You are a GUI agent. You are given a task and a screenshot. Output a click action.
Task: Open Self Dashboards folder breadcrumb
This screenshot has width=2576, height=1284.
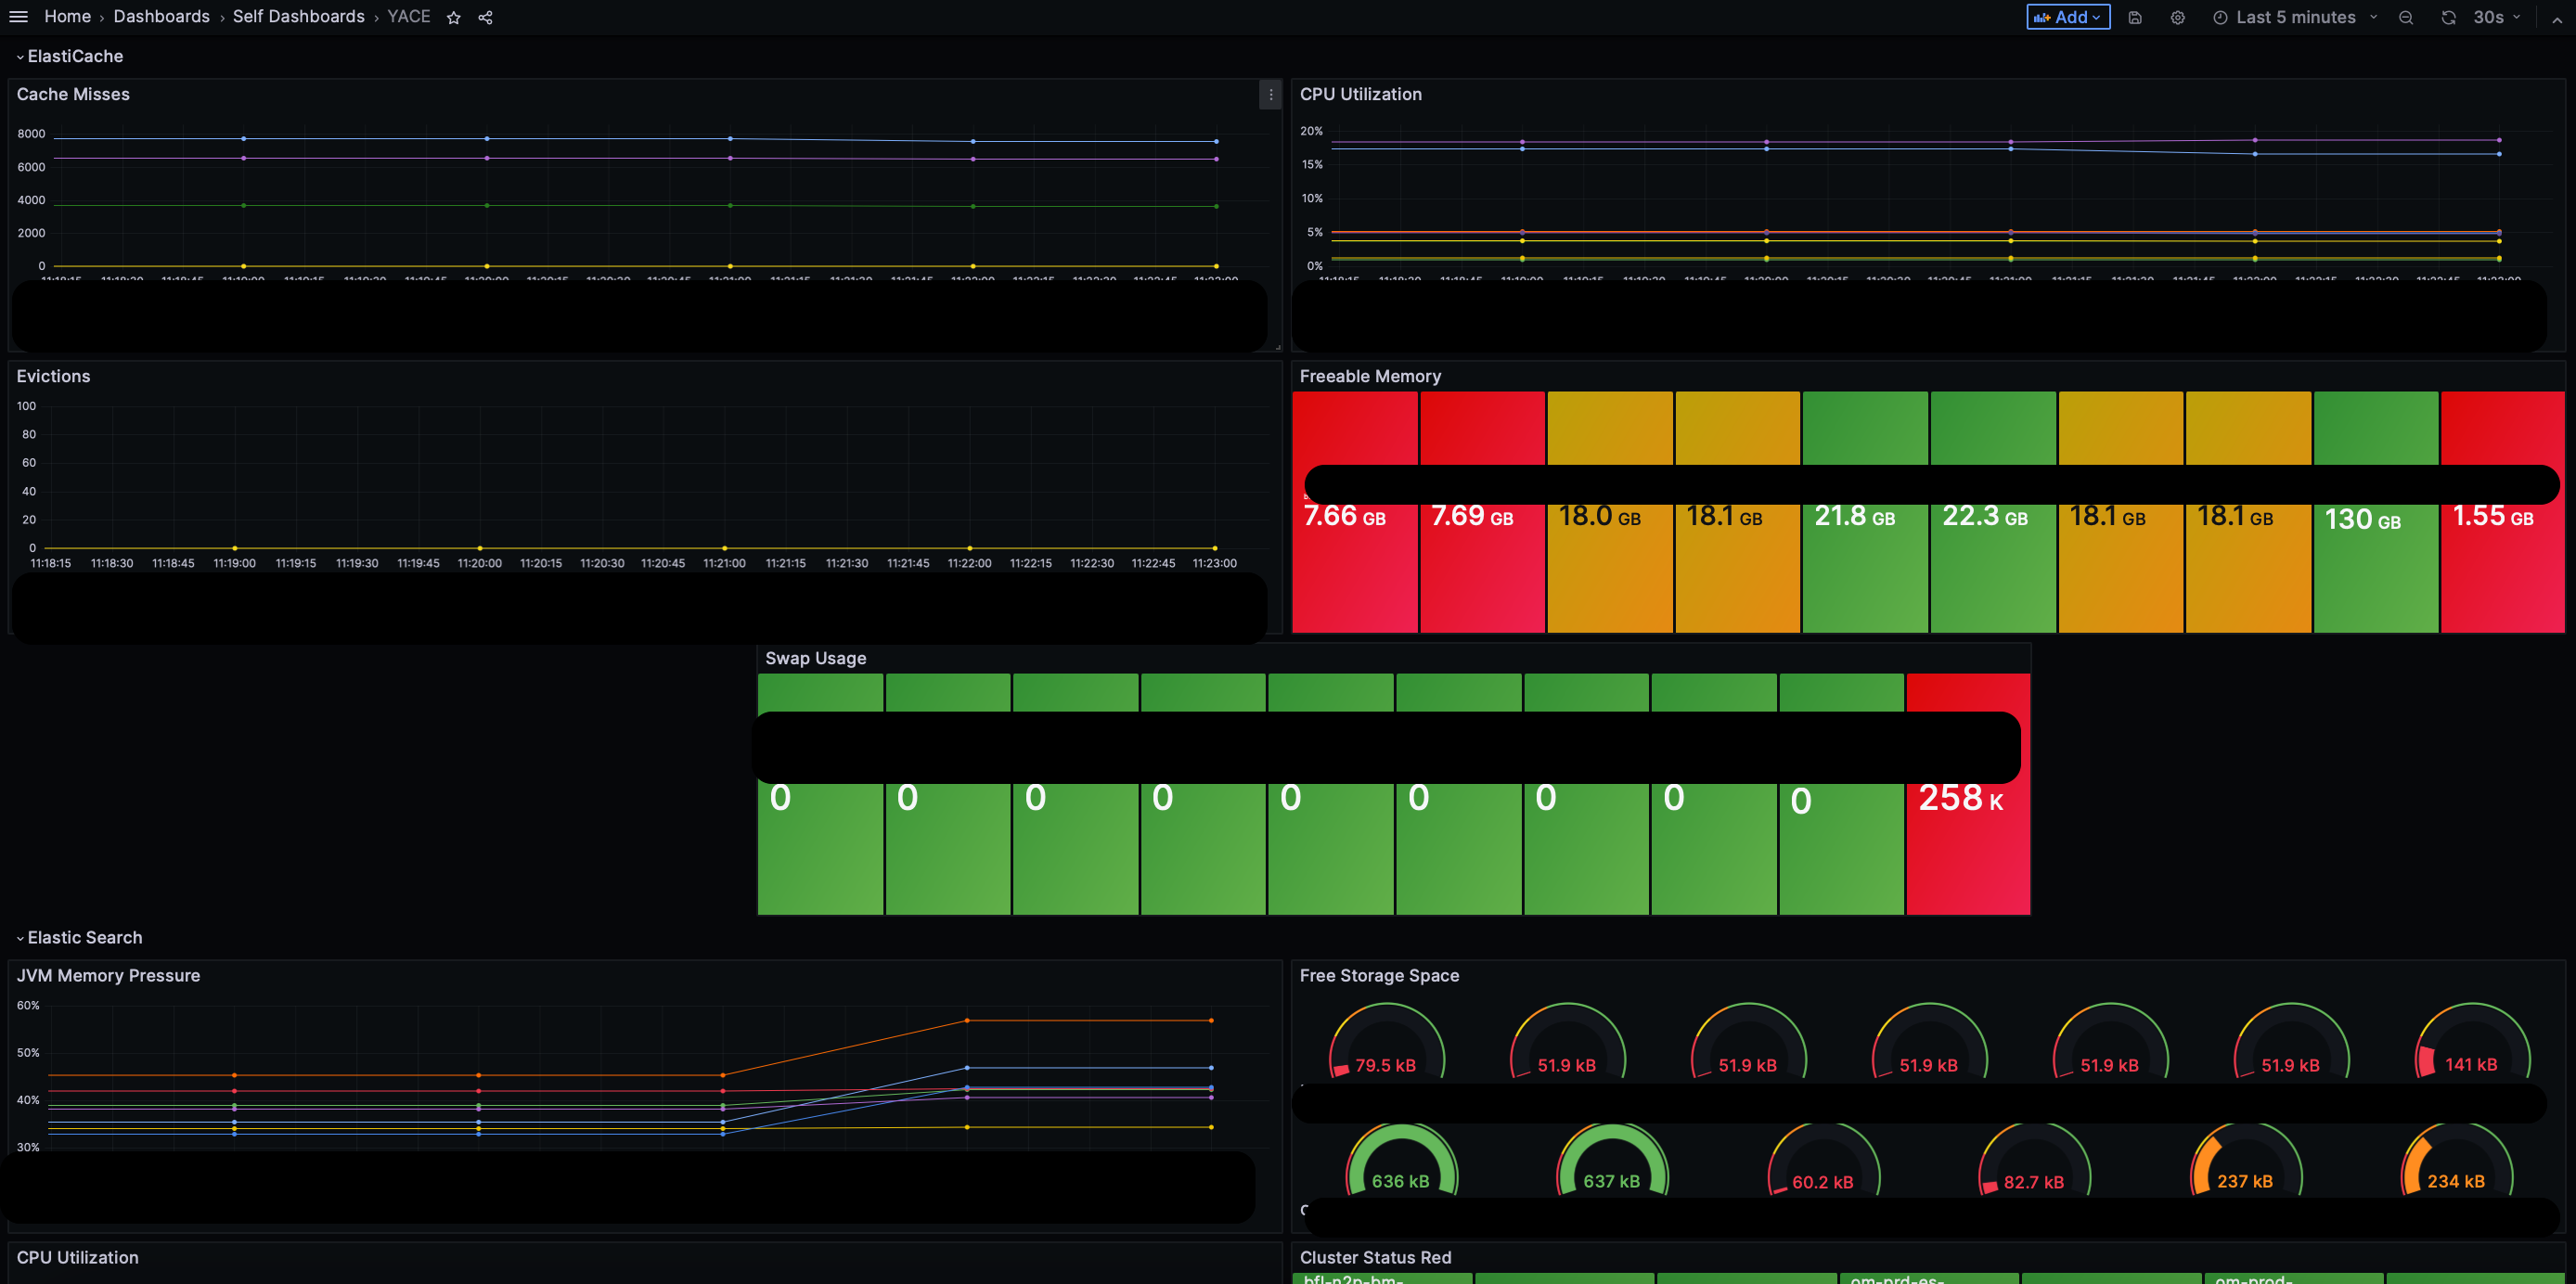(x=298, y=17)
